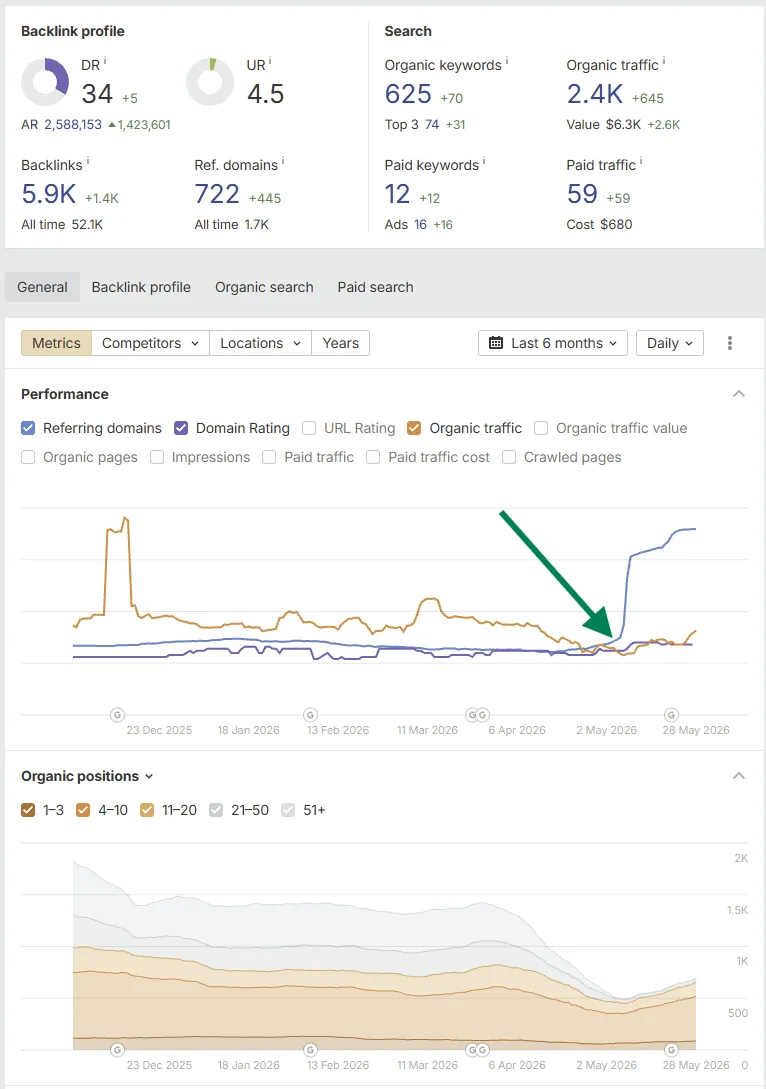Toggle Domain Rating checkbox
This screenshot has width=766, height=1089.
pos(181,428)
